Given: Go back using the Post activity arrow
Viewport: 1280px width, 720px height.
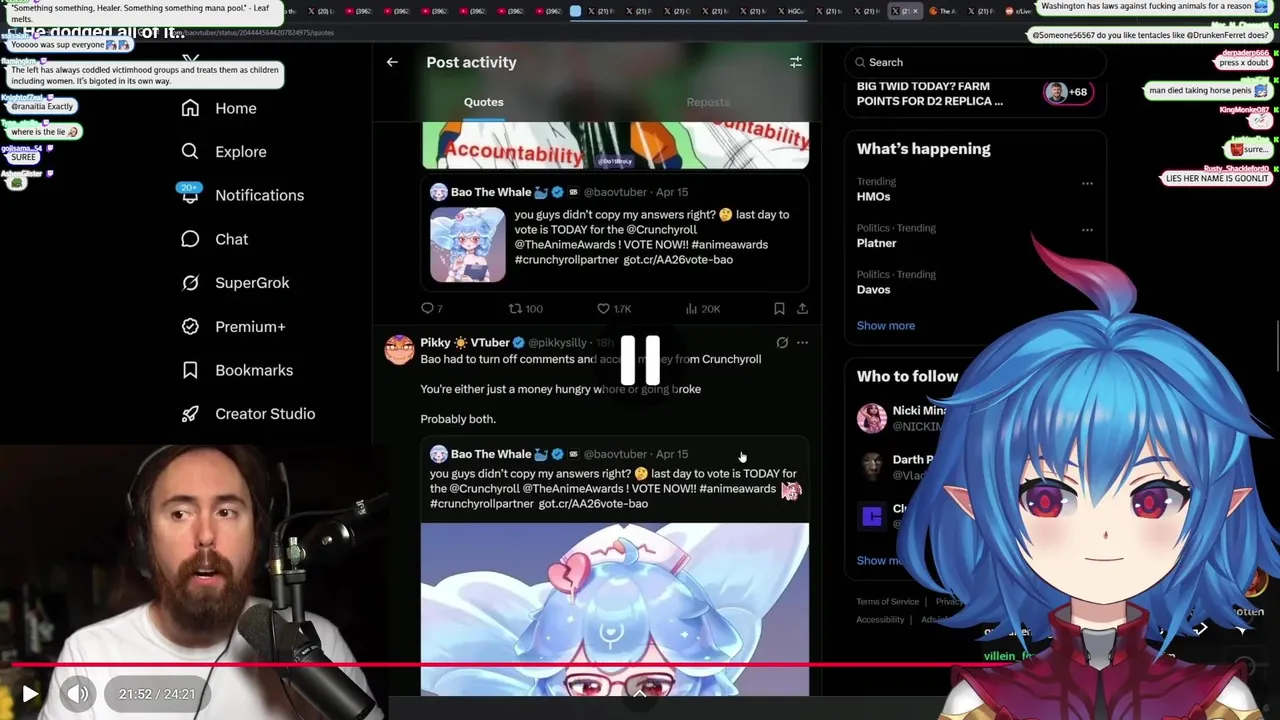Looking at the screenshot, I should pyautogui.click(x=392, y=62).
